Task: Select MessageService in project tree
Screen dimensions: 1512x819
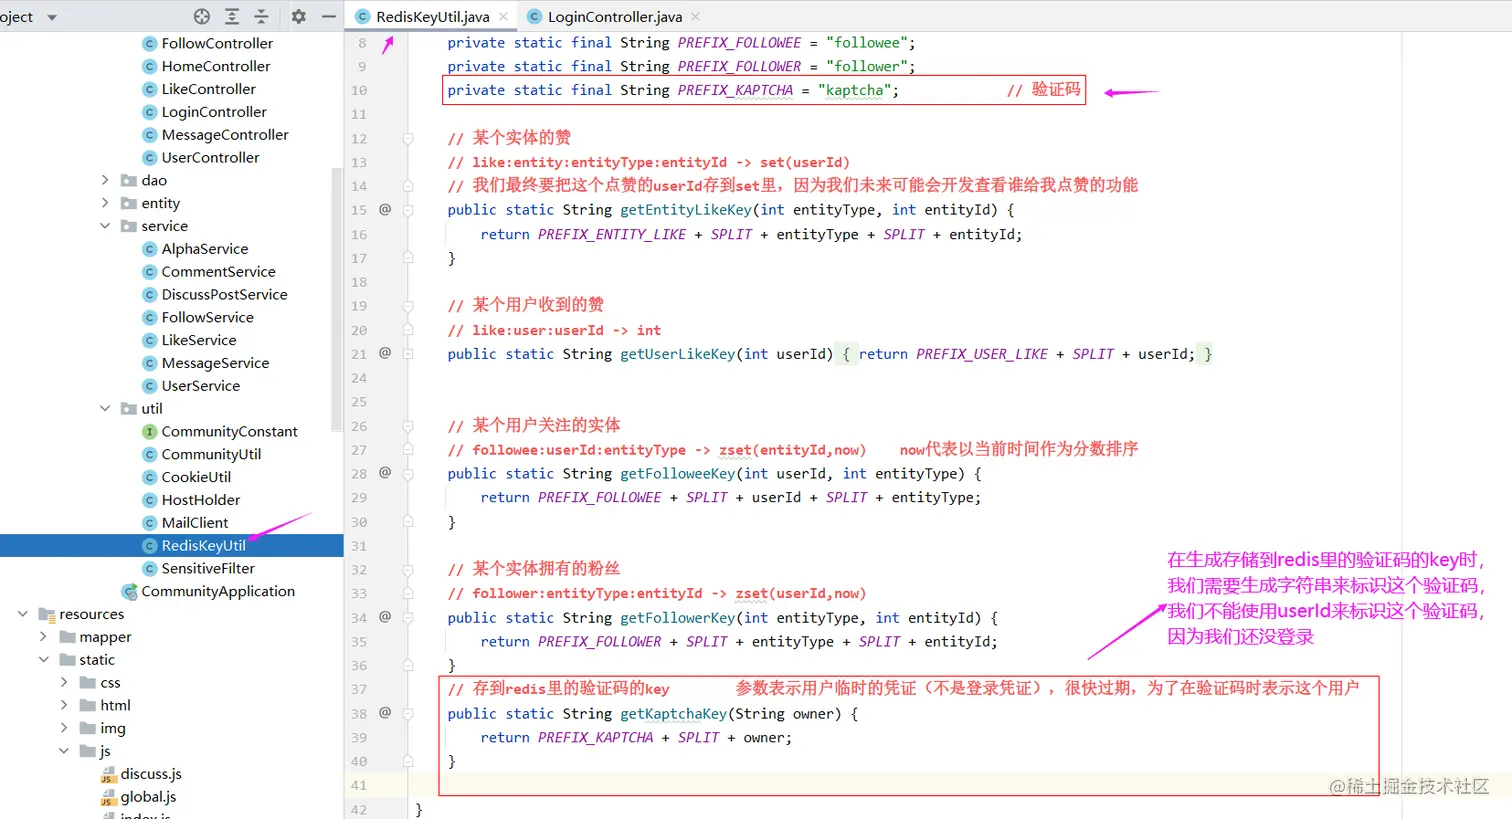Action: (215, 363)
